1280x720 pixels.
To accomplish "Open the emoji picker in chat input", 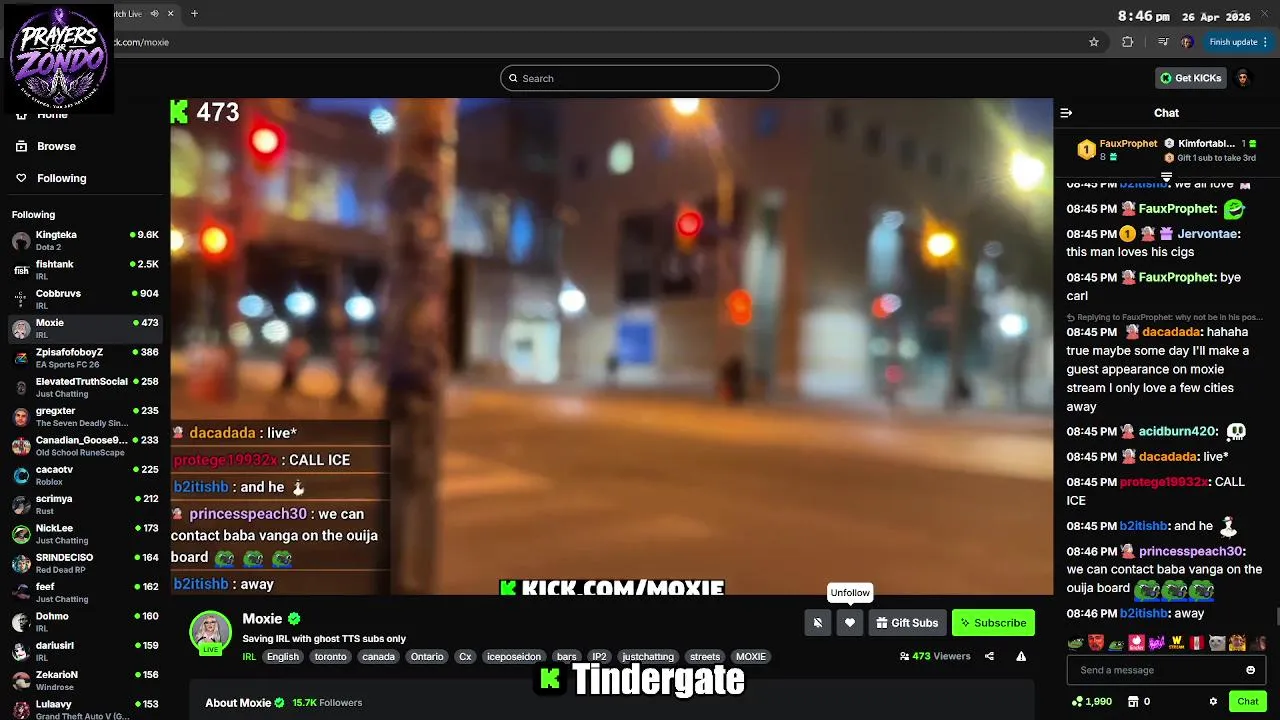I will [1250, 670].
